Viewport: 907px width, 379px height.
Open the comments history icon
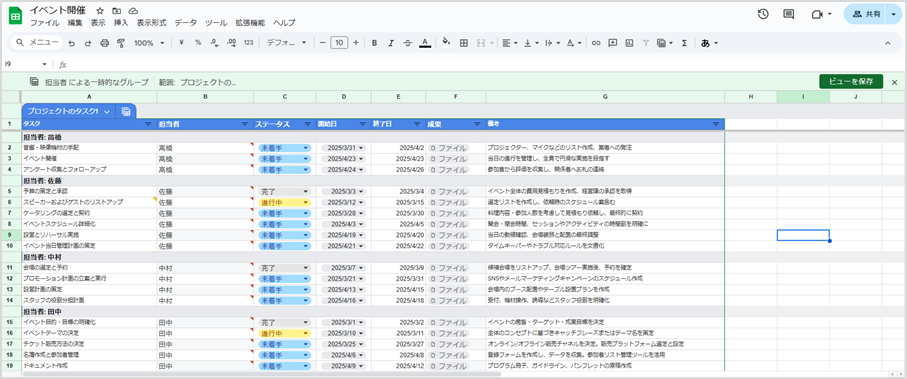[x=788, y=14]
